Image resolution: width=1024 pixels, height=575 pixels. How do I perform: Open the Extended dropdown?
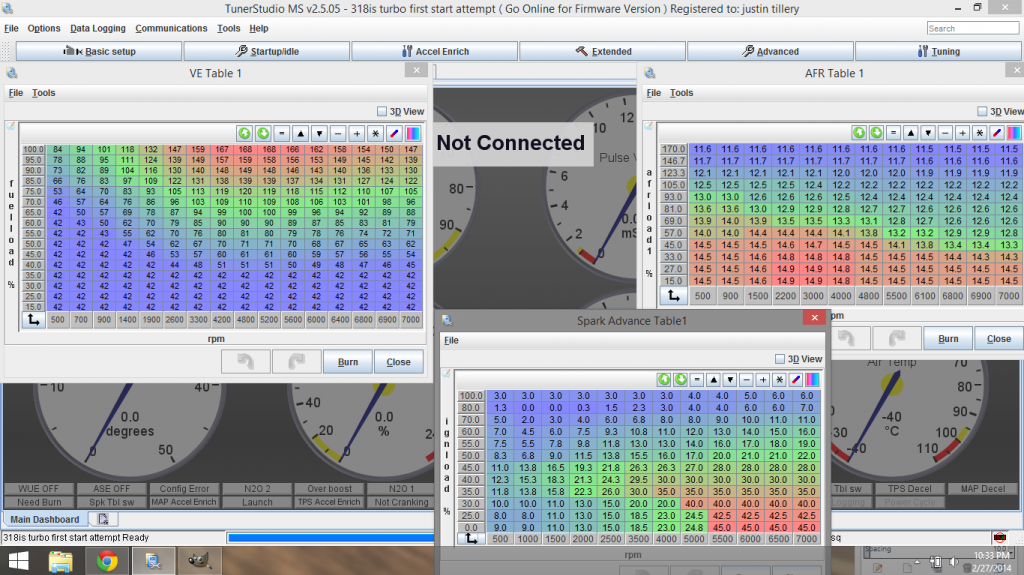[602, 51]
